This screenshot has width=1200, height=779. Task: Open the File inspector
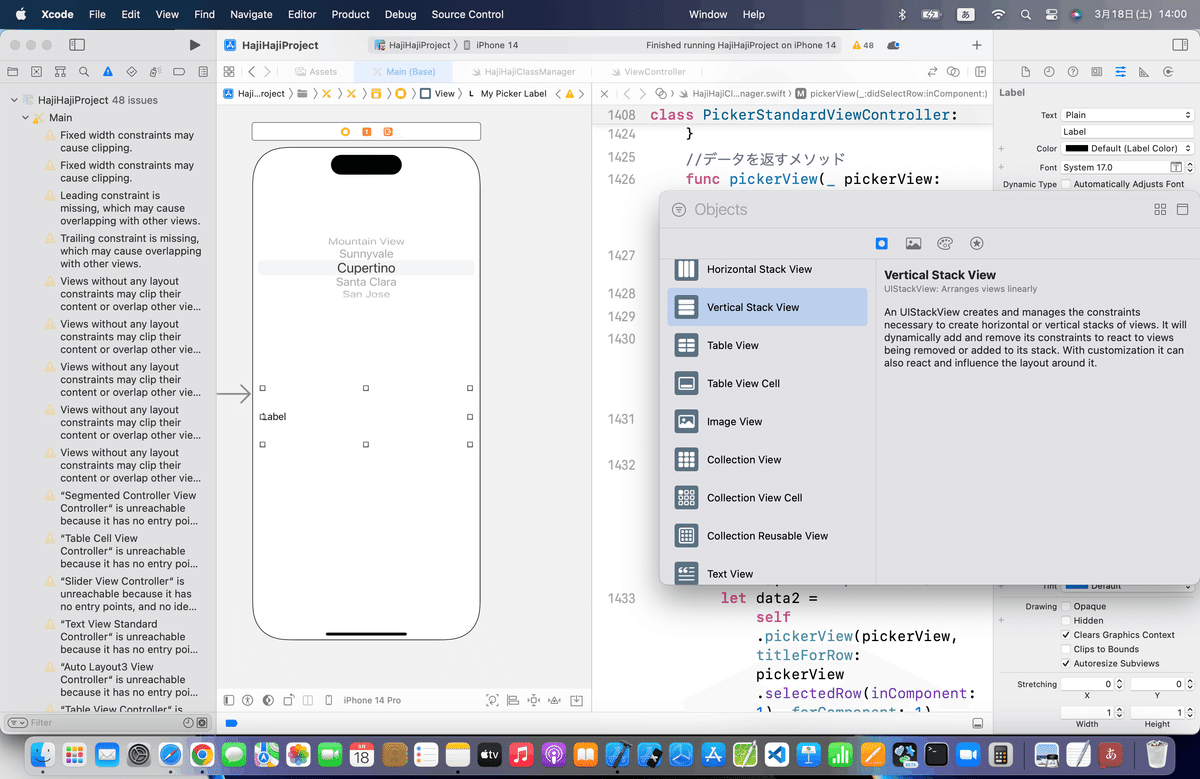point(1026,72)
